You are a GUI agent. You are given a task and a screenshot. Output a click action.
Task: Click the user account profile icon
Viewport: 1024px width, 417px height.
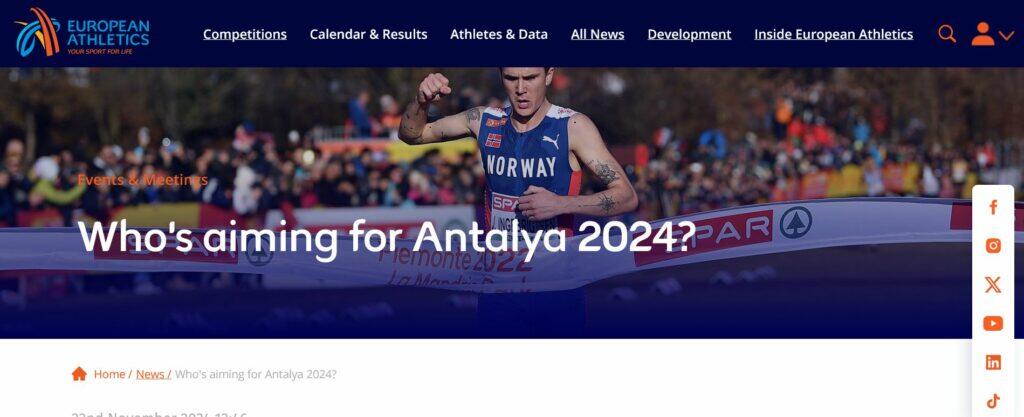click(982, 34)
